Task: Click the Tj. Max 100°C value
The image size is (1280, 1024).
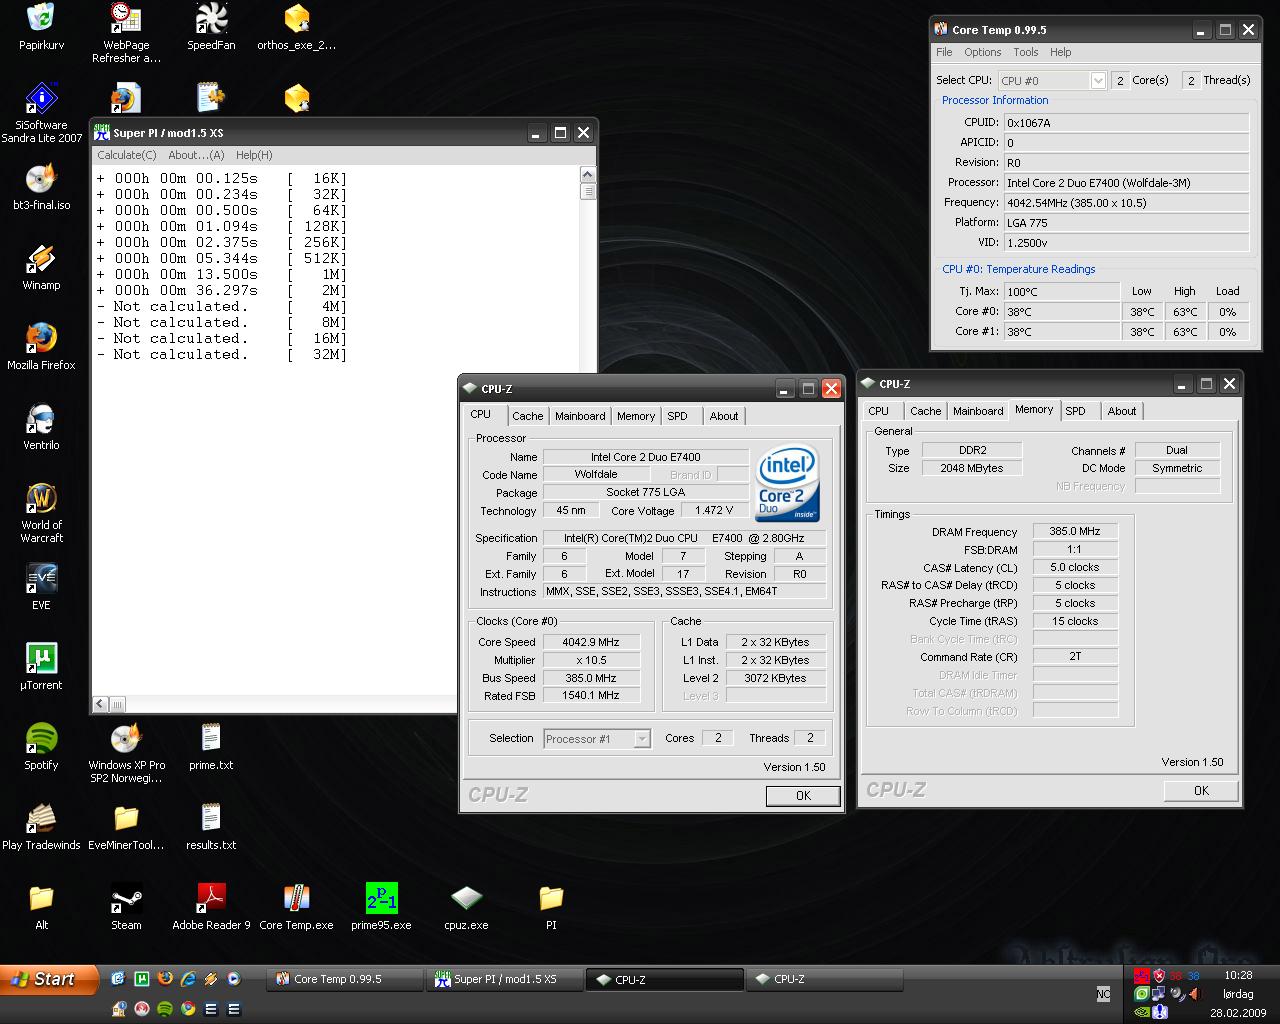Action: tap(1062, 292)
